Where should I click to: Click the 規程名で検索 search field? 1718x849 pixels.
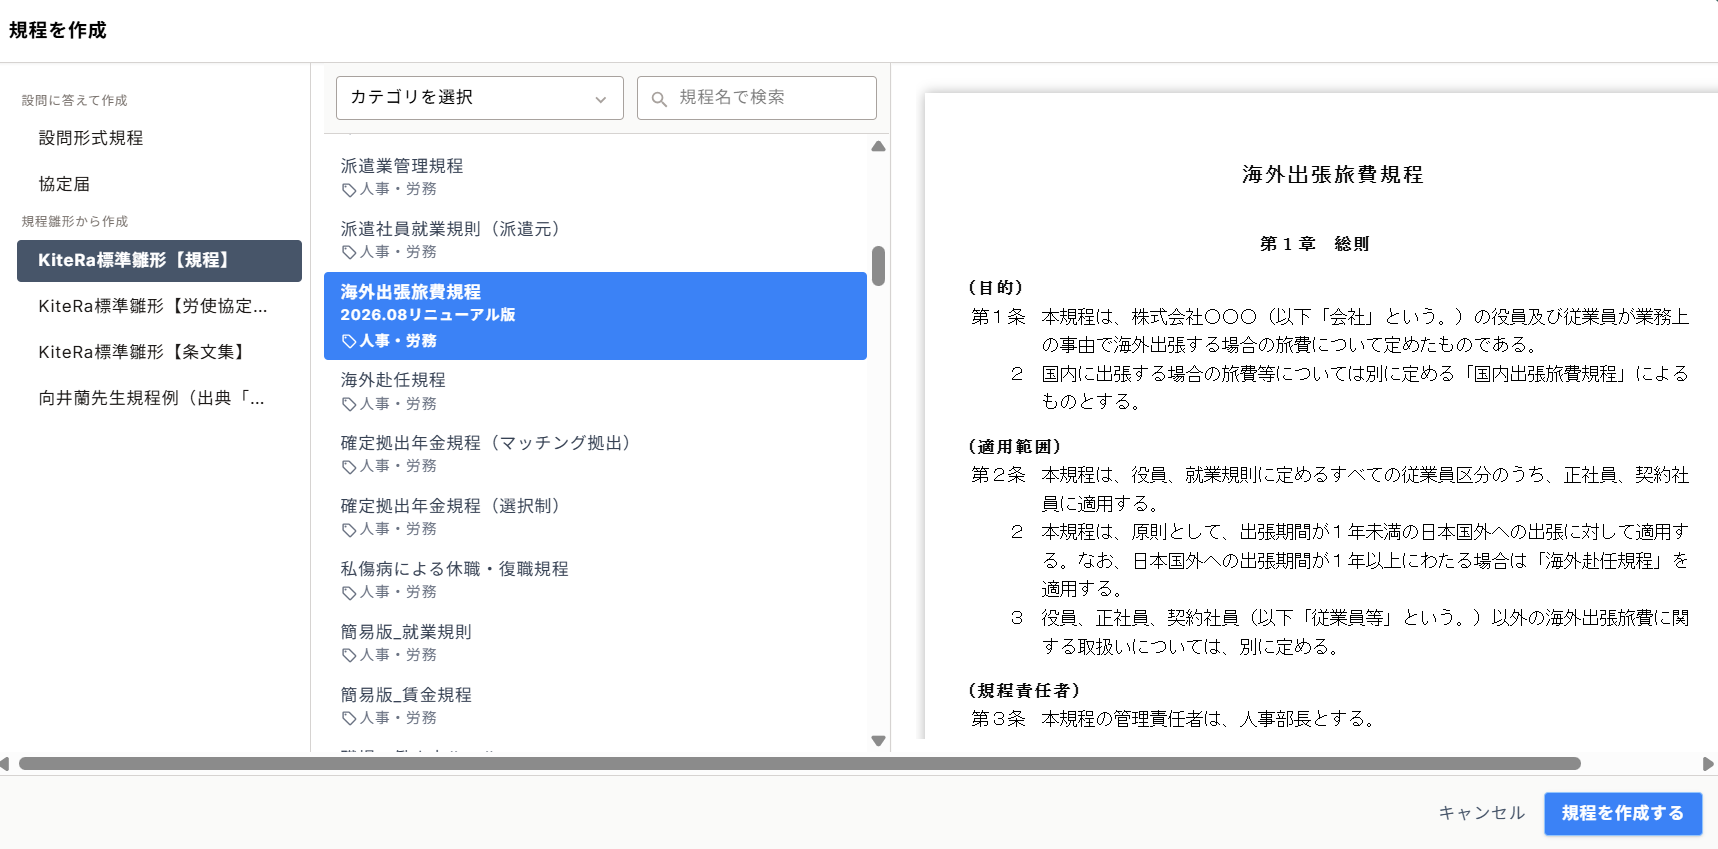757,98
